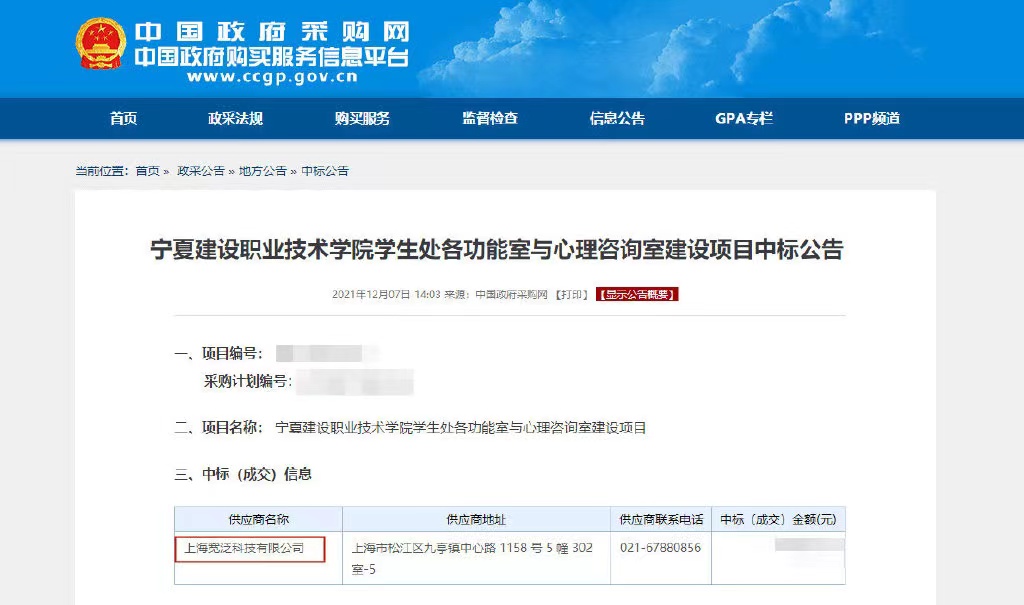Open the PPP频道 navigation tab
The width and height of the screenshot is (1024, 605).
[872, 118]
